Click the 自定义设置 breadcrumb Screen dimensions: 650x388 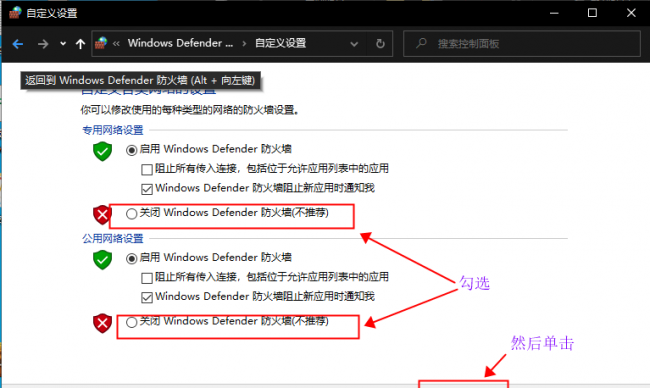(281, 43)
